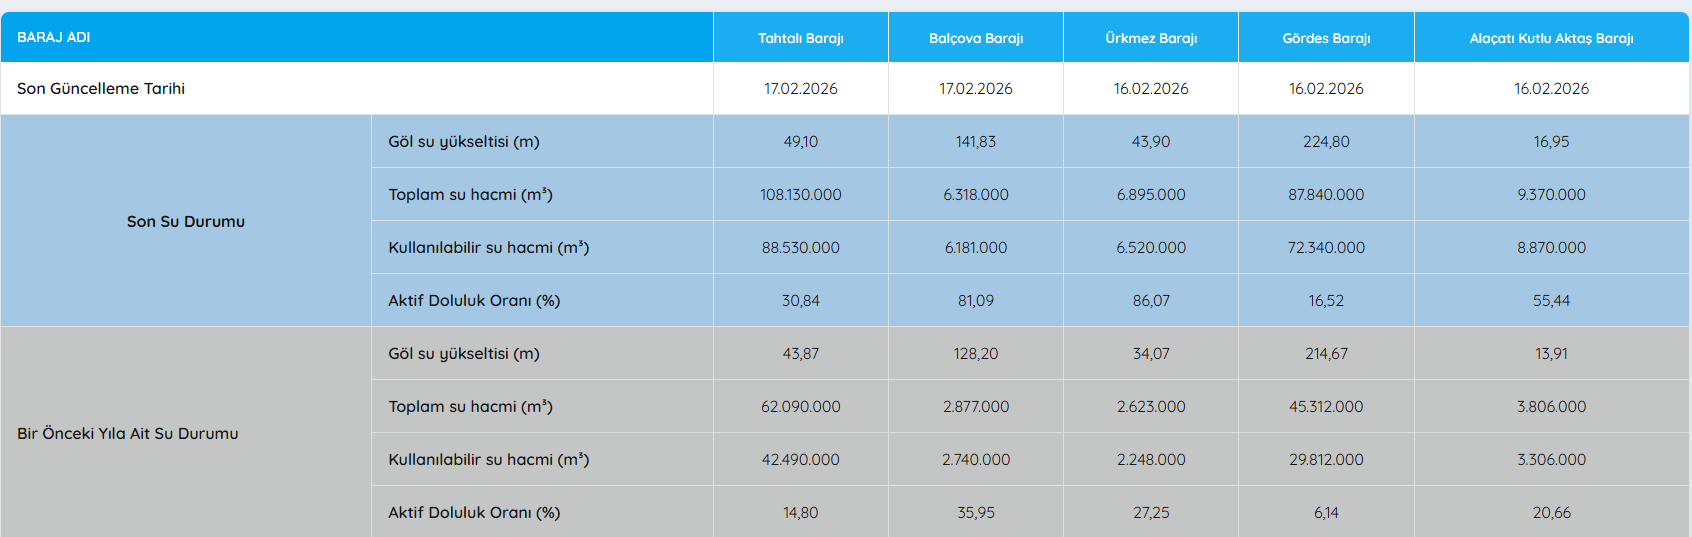Click the Gördes Barajı column header

(1326, 38)
